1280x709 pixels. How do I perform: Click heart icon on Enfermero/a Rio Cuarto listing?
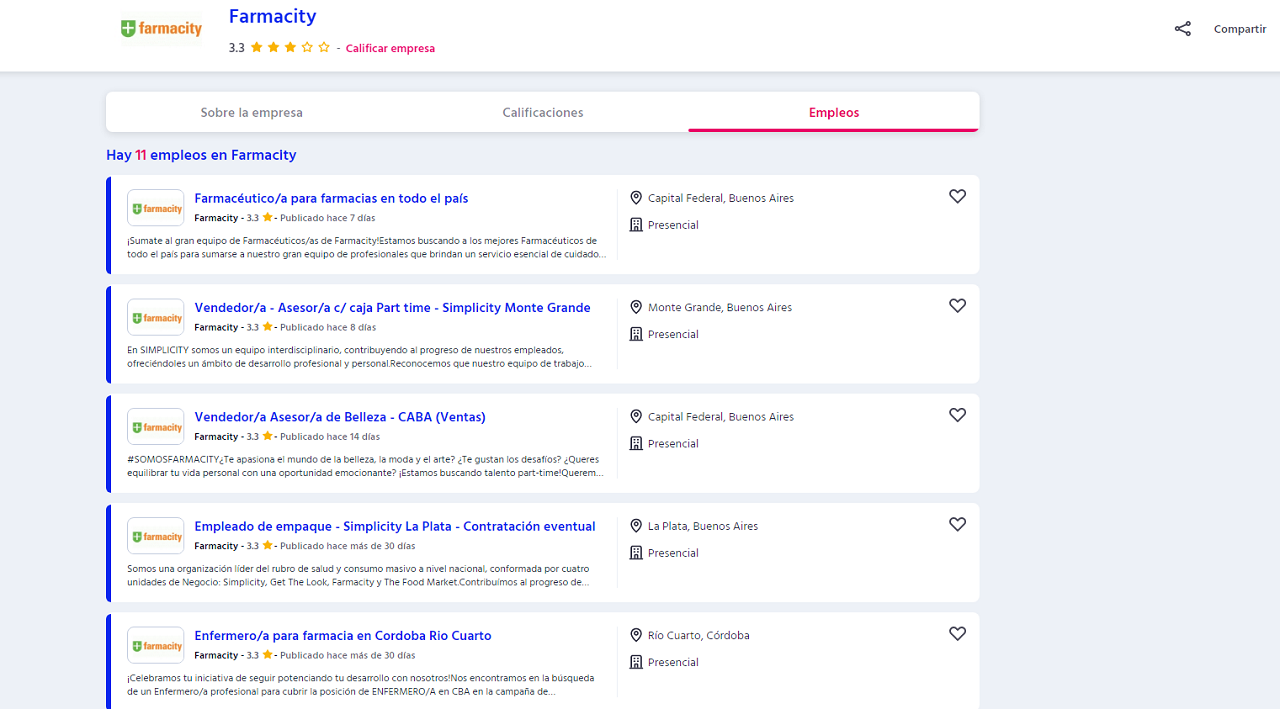957,634
